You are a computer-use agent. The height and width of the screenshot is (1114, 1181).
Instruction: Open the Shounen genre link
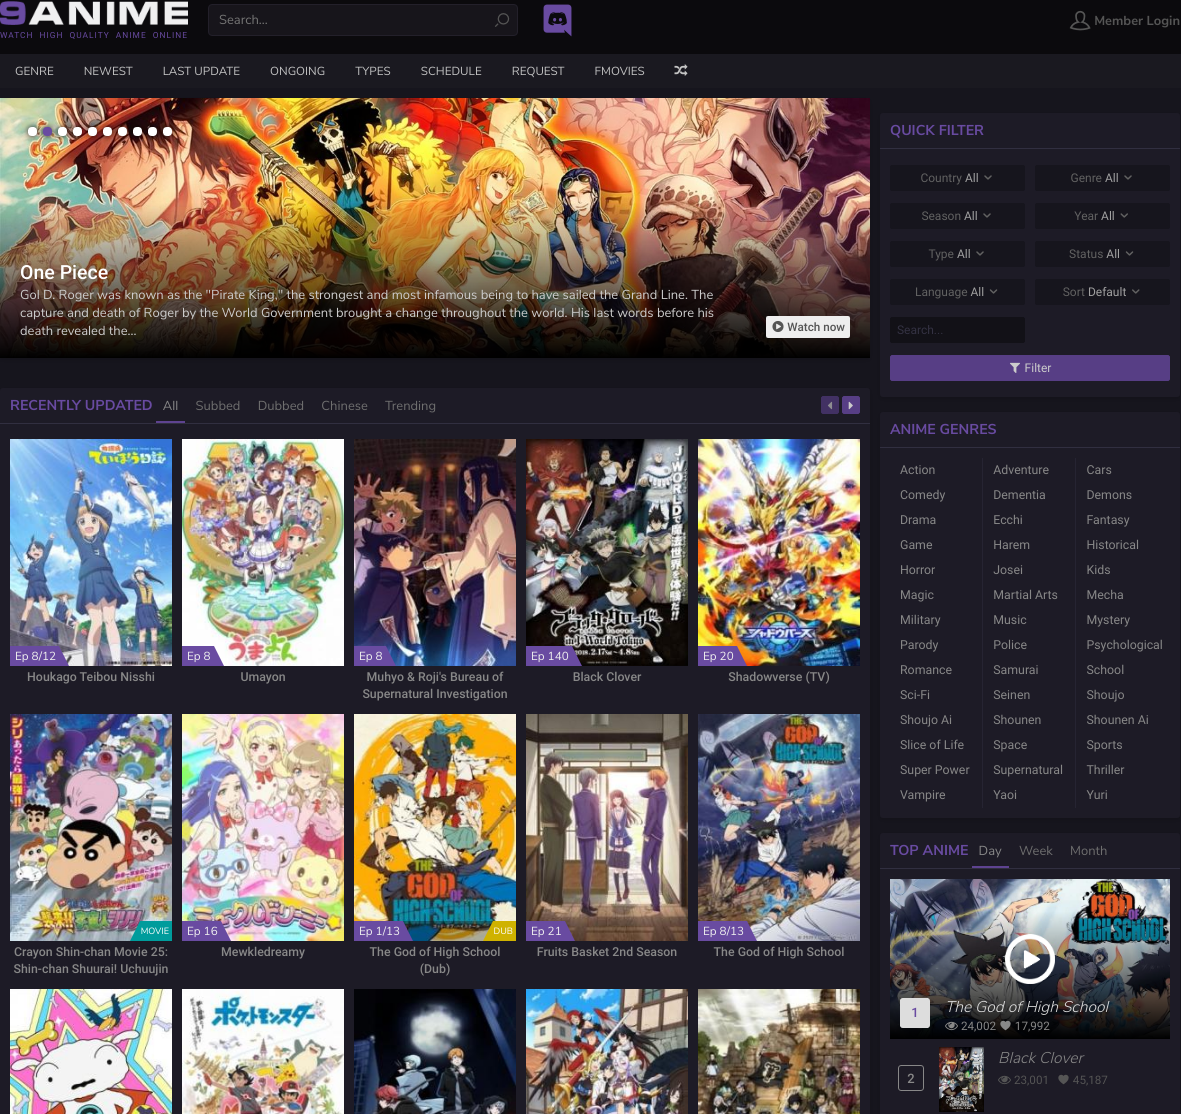[1017, 719]
